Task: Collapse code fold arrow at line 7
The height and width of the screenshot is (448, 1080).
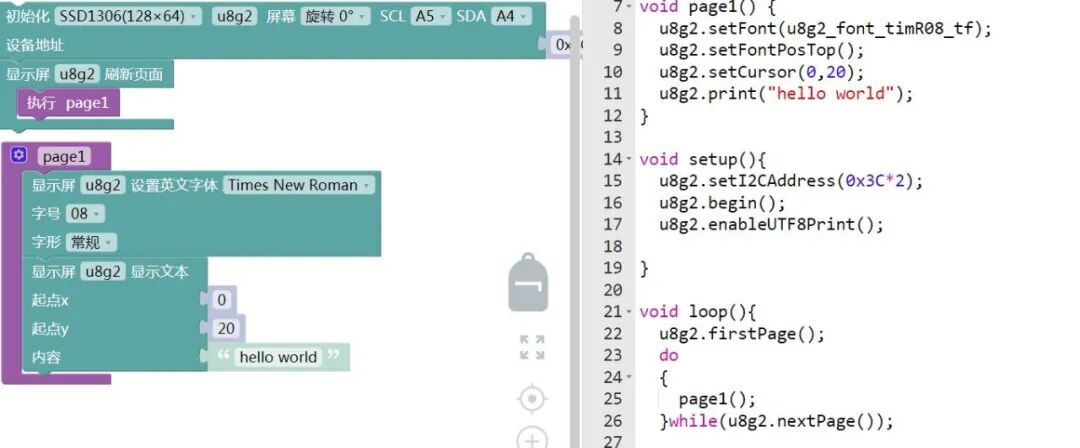Action: coord(629,6)
